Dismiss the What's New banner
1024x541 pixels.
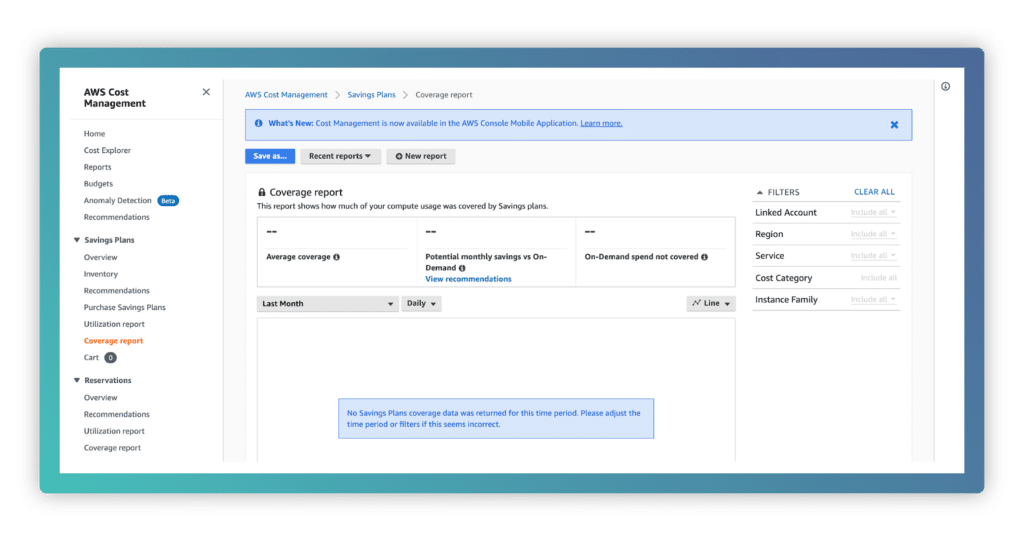(894, 125)
